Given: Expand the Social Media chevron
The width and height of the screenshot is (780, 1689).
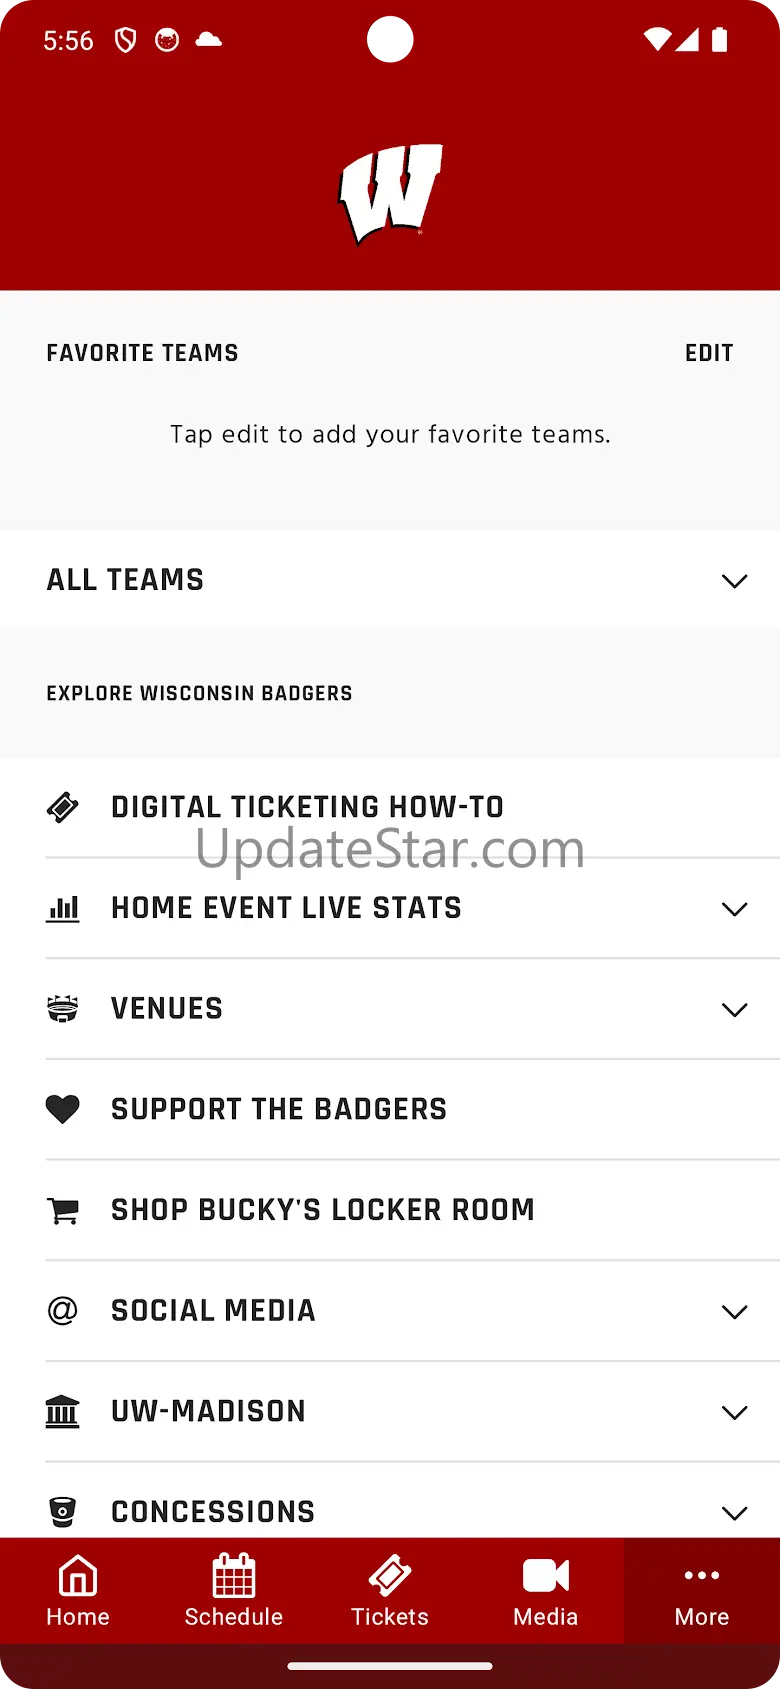Looking at the screenshot, I should point(734,1312).
